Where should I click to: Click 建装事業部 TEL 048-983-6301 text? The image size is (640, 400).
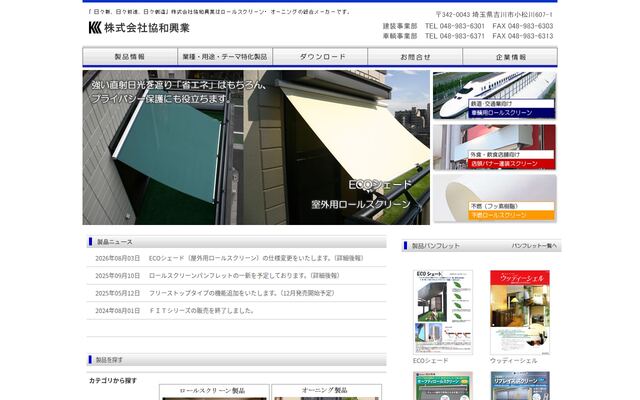pyautogui.click(x=433, y=26)
